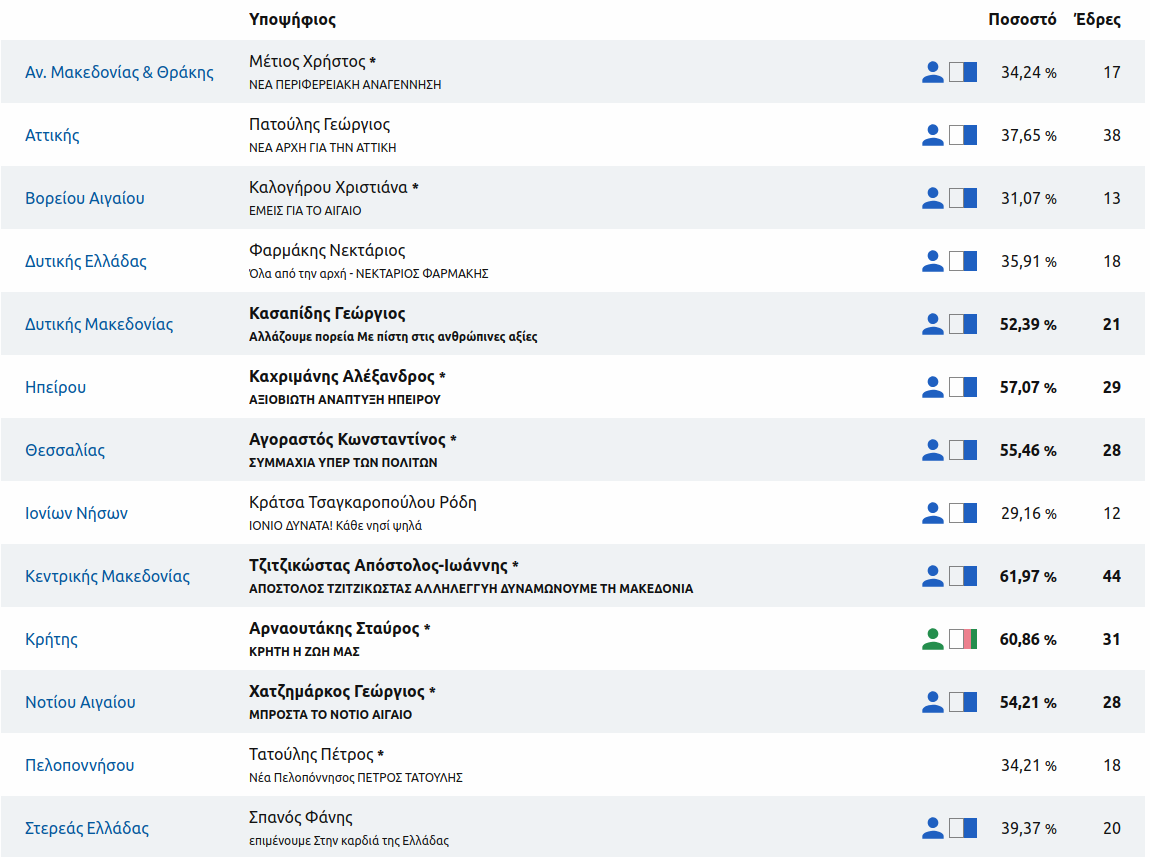Click the blue party color bar for Μέτιος Χρήστος
The width and height of the screenshot is (1150, 857).
coord(963,72)
